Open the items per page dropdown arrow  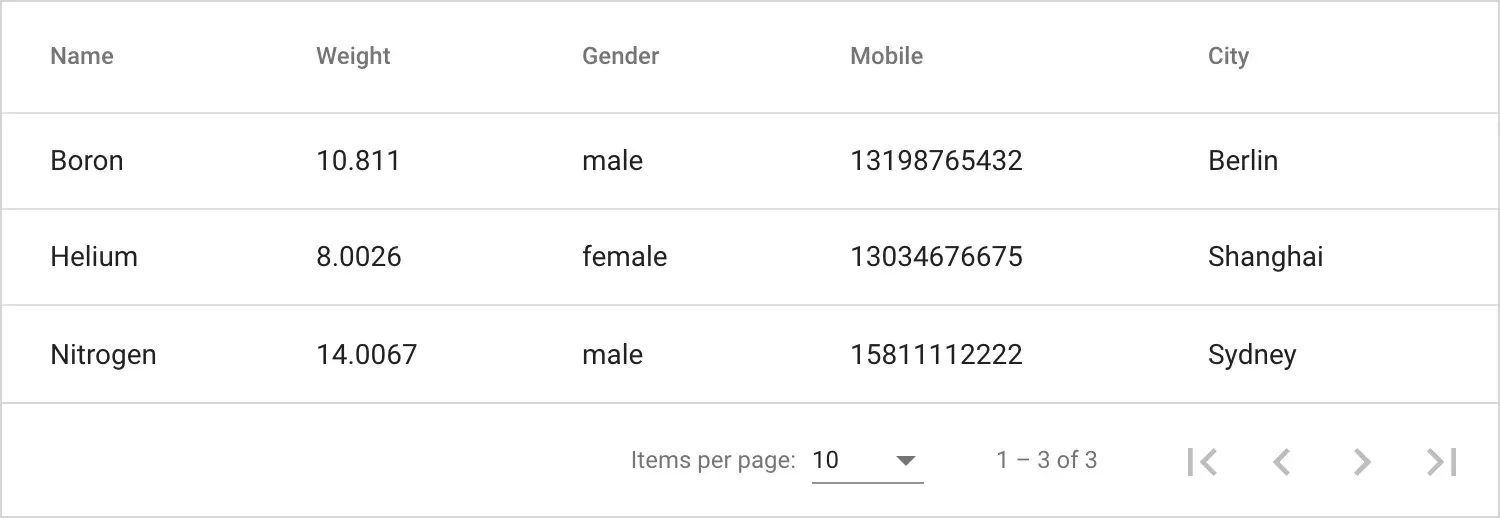[x=906, y=461]
